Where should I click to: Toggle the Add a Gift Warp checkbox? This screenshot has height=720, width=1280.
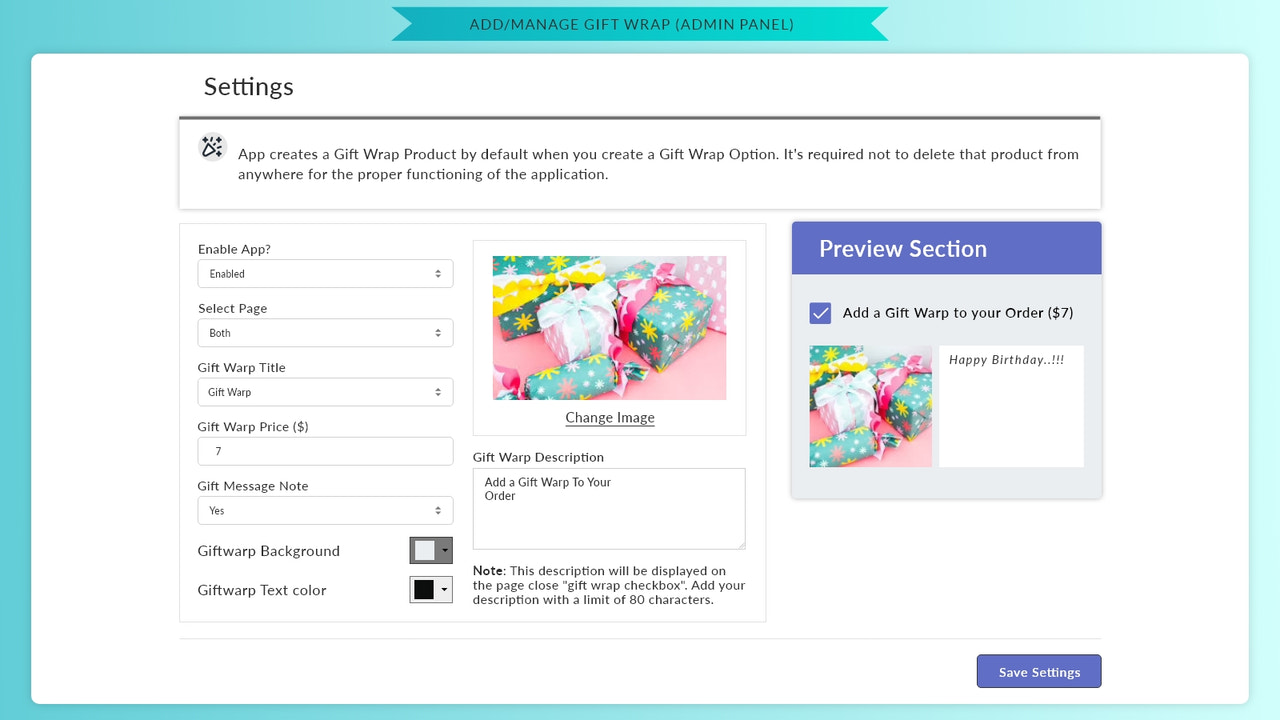click(819, 313)
